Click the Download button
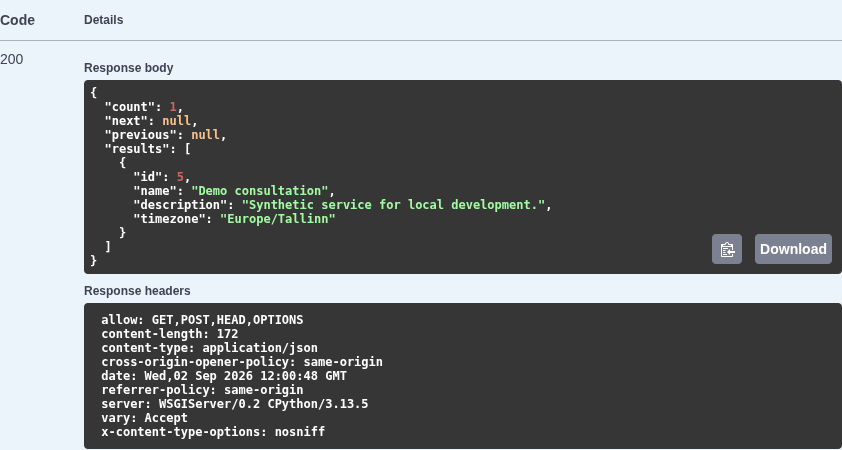Viewport: 842px width, 450px height. [793, 249]
